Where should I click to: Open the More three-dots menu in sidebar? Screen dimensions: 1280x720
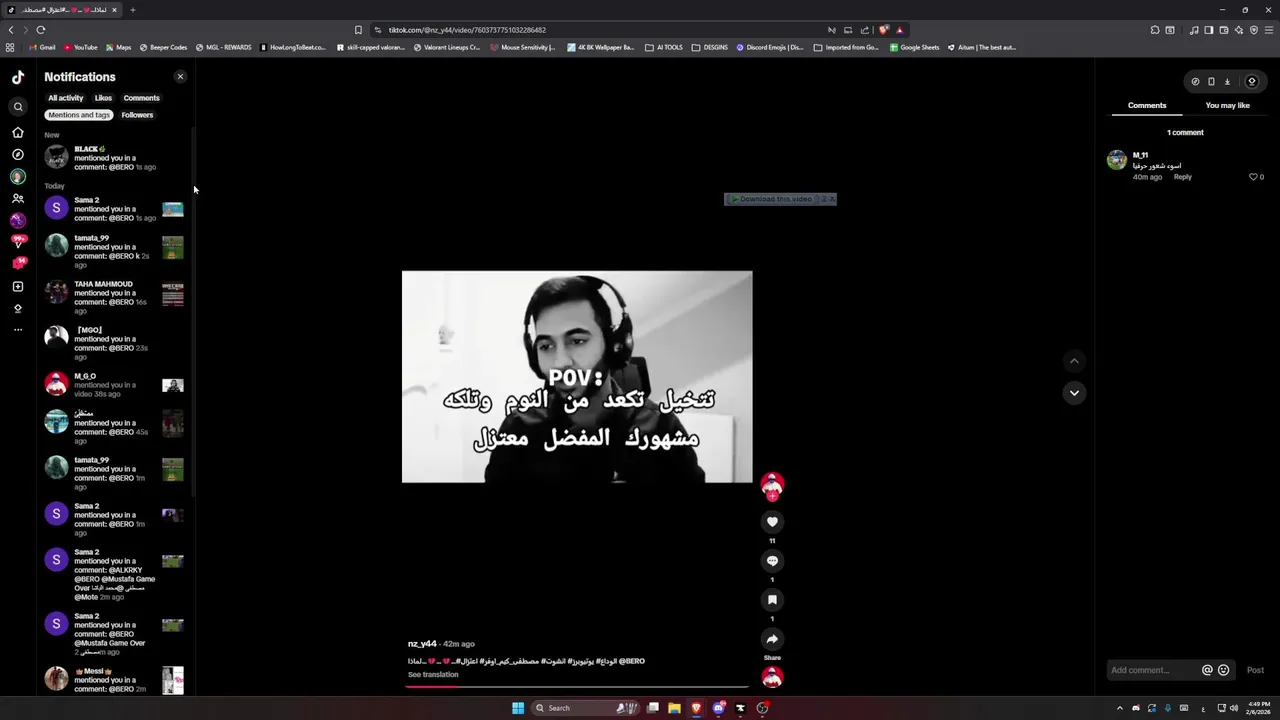pos(18,329)
